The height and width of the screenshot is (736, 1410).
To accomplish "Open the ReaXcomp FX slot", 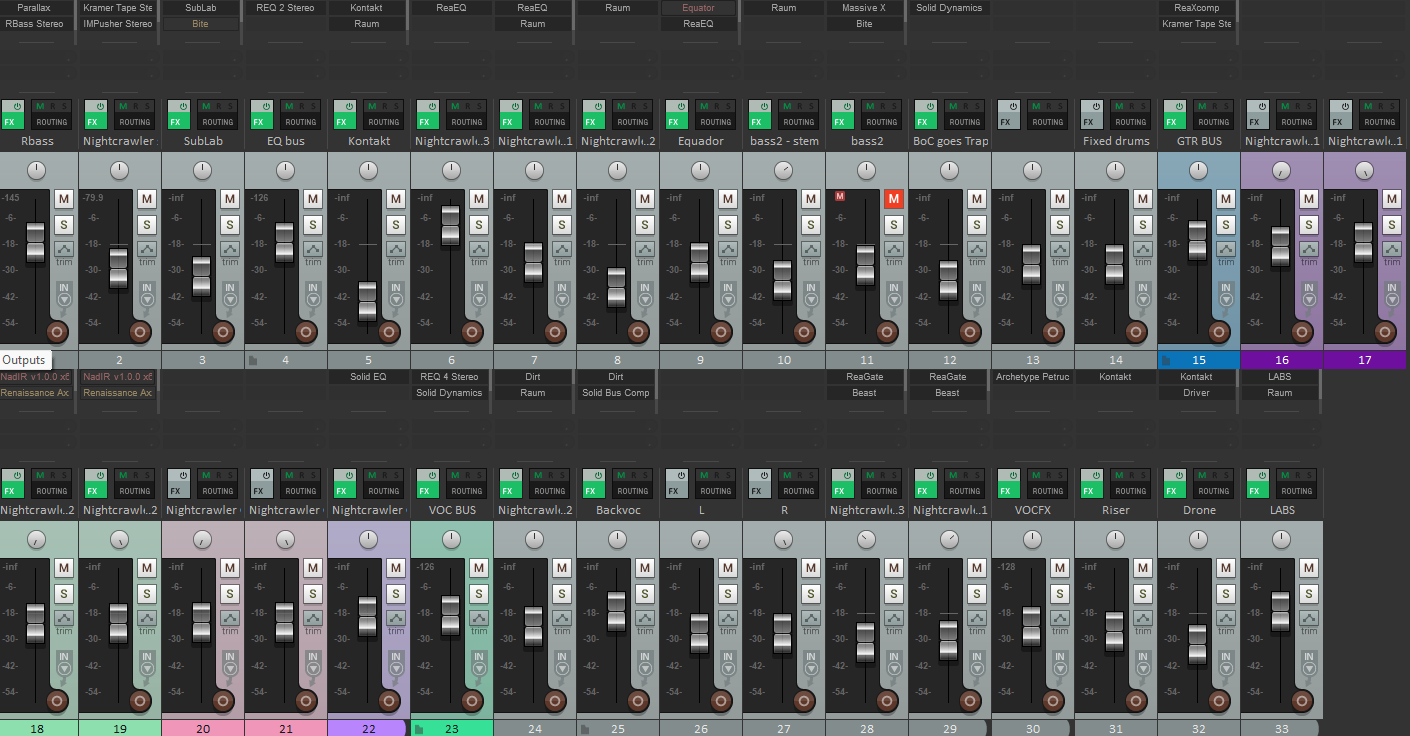I will pos(1197,8).
